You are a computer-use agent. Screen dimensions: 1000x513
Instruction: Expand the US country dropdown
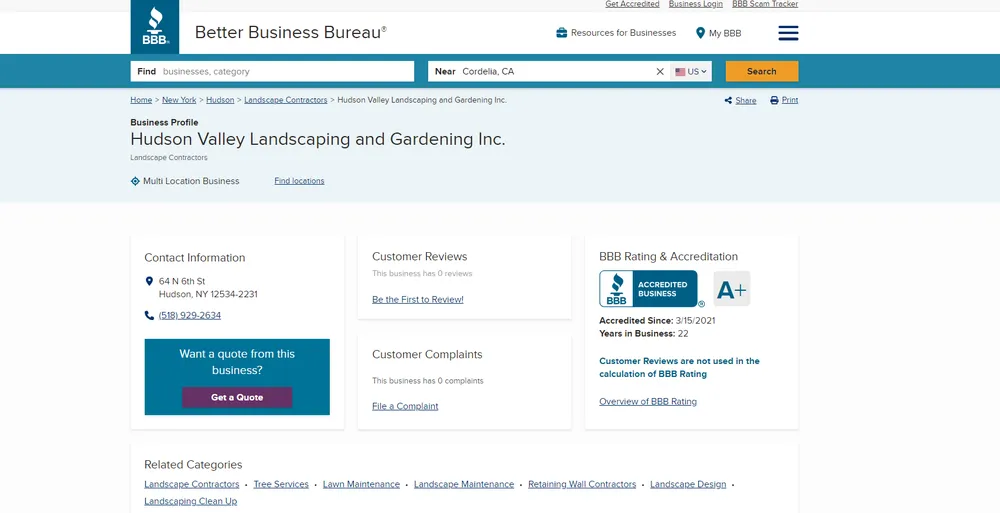pos(691,72)
